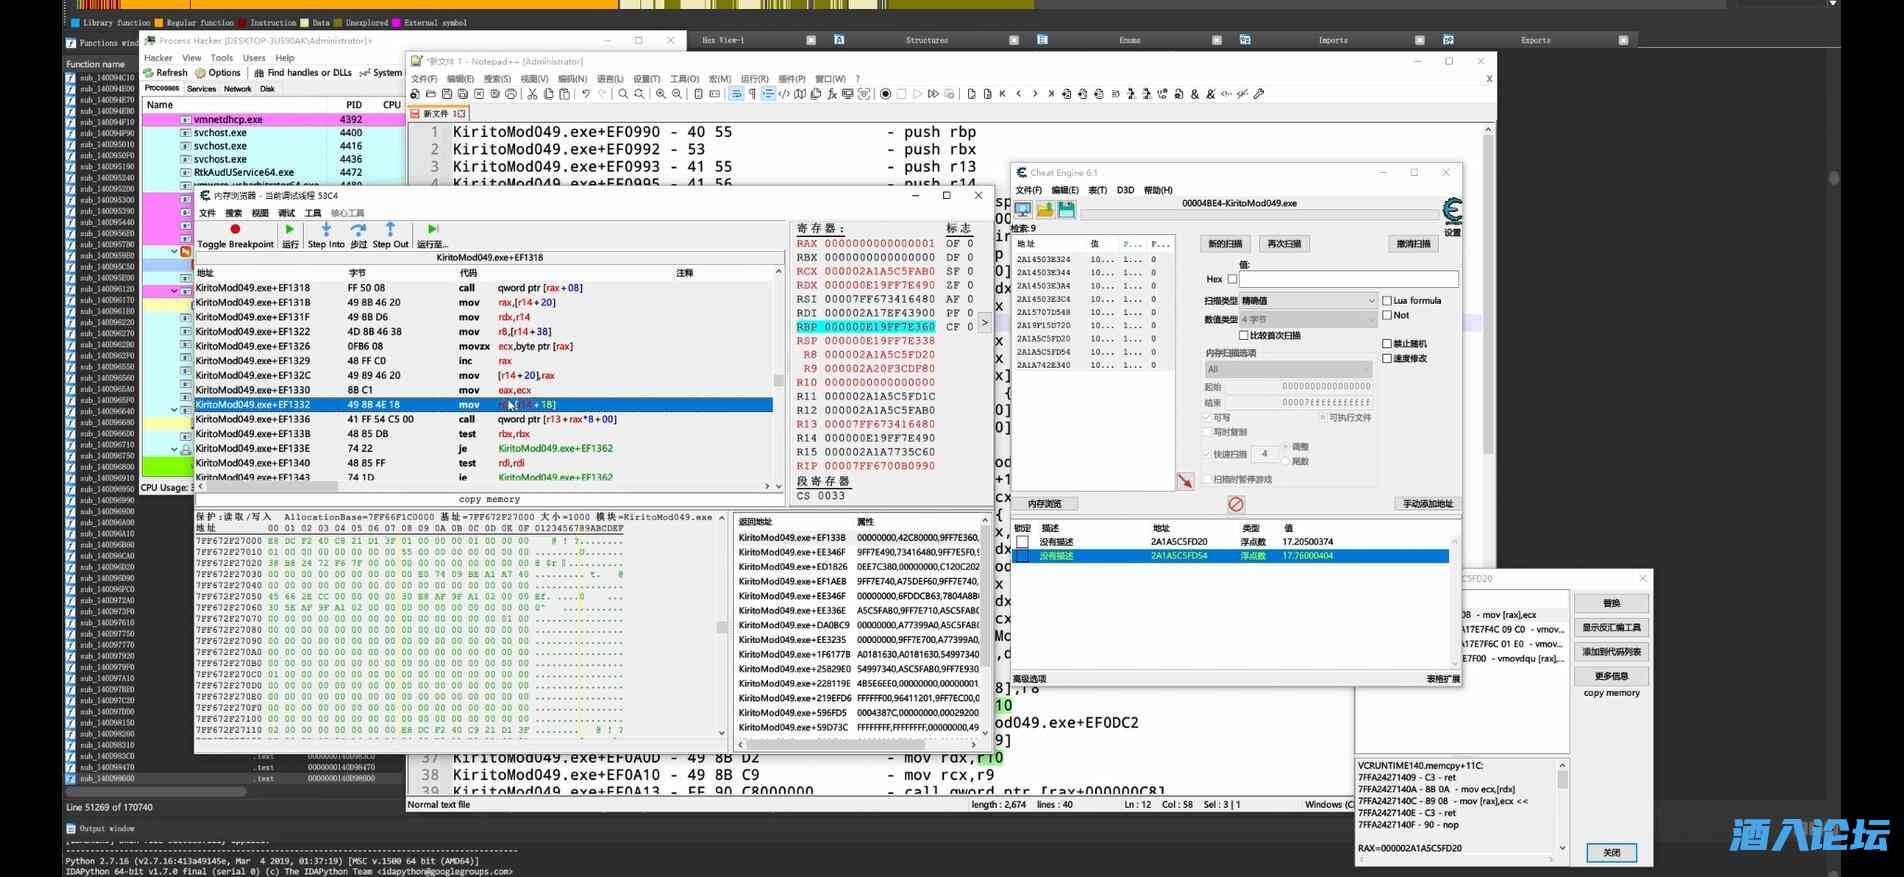1904x877 pixels.
Task: Click the red no-entry clear list icon
Action: pos(1236,504)
